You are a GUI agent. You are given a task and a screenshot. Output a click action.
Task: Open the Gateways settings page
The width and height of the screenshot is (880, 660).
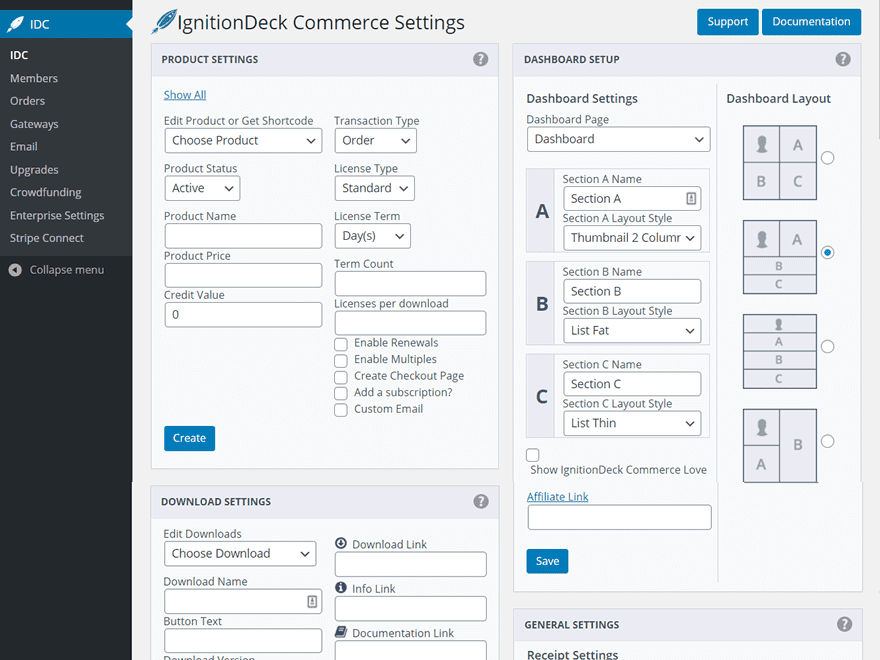click(x=34, y=124)
